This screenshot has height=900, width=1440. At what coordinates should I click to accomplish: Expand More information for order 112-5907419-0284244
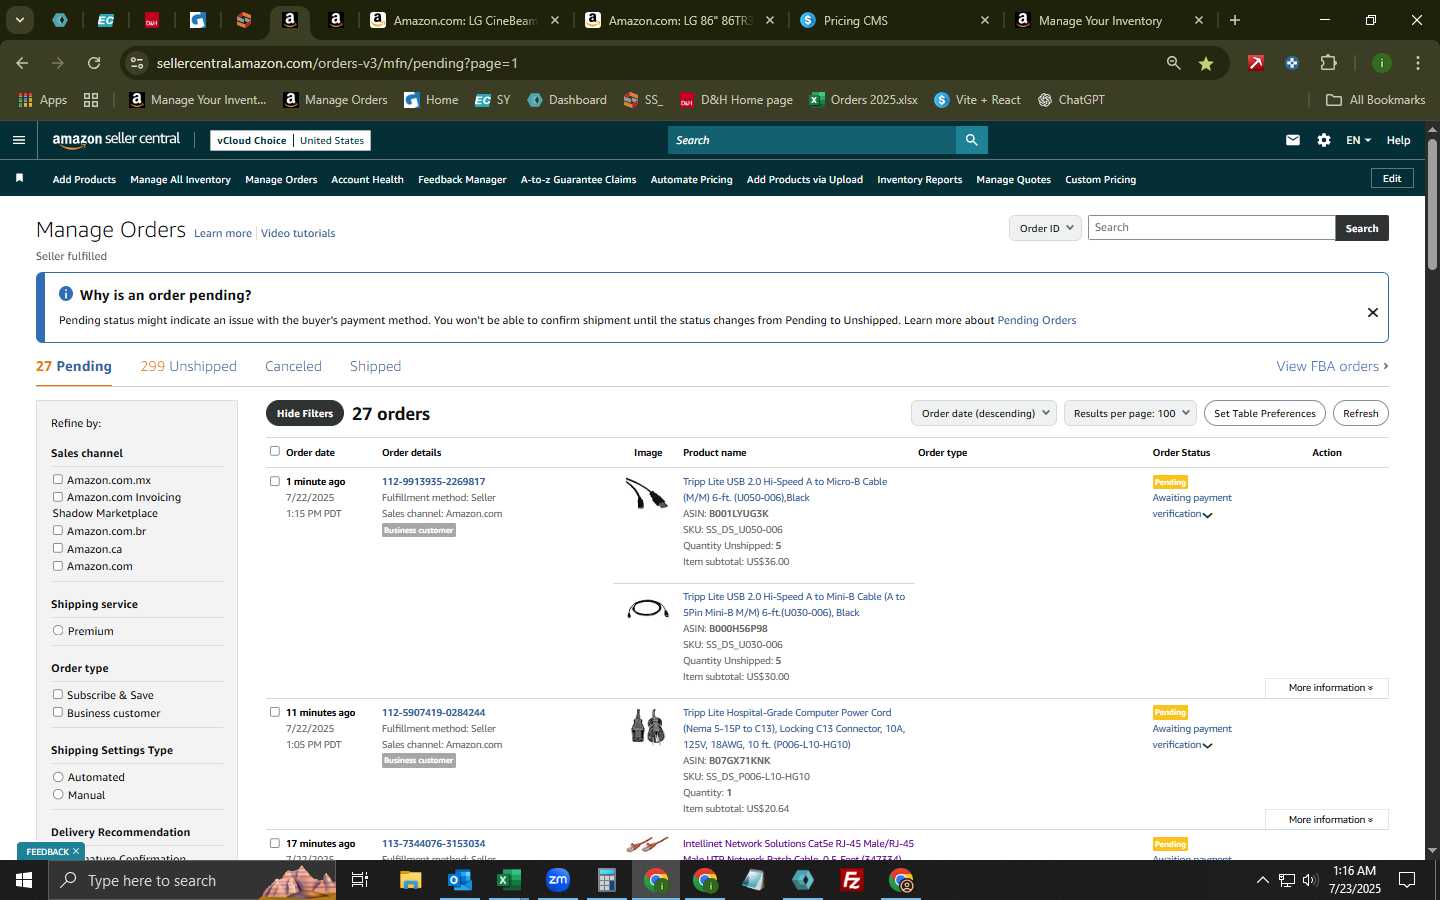click(1327, 820)
